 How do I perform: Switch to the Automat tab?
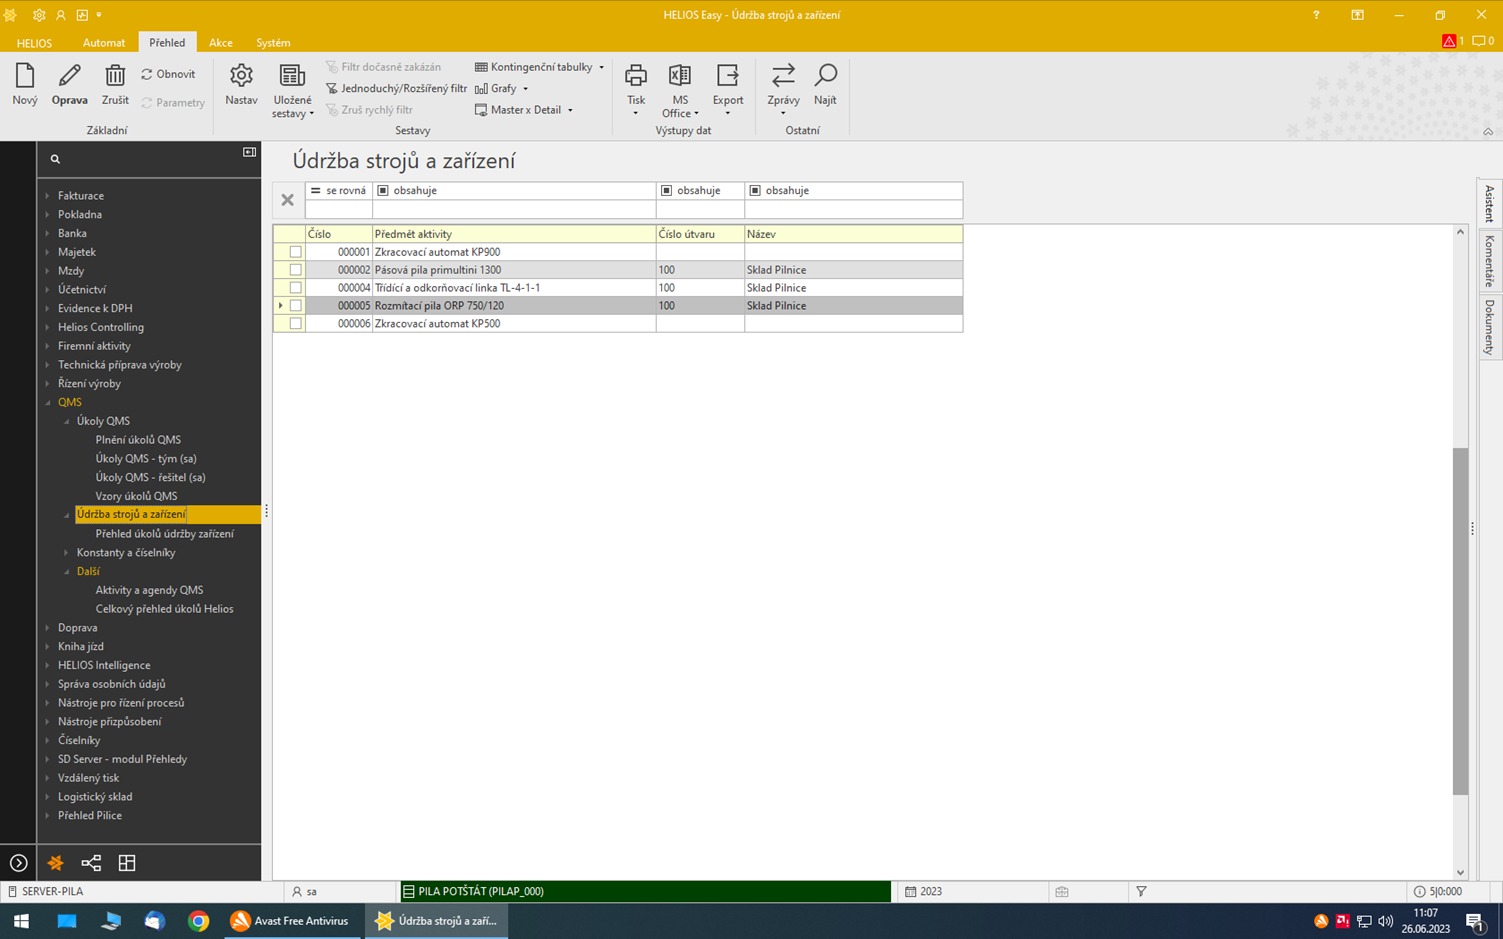tap(104, 43)
